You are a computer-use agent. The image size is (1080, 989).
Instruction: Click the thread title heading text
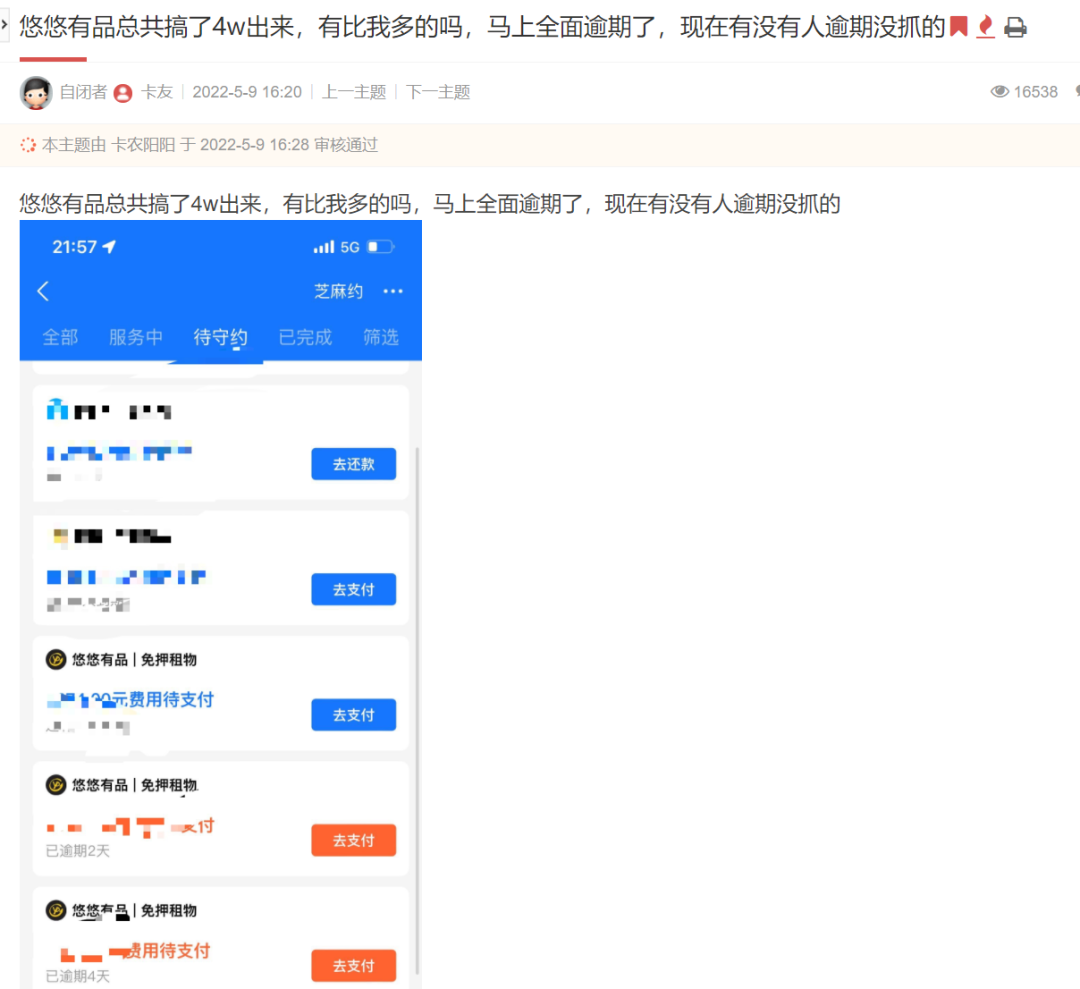click(482, 28)
